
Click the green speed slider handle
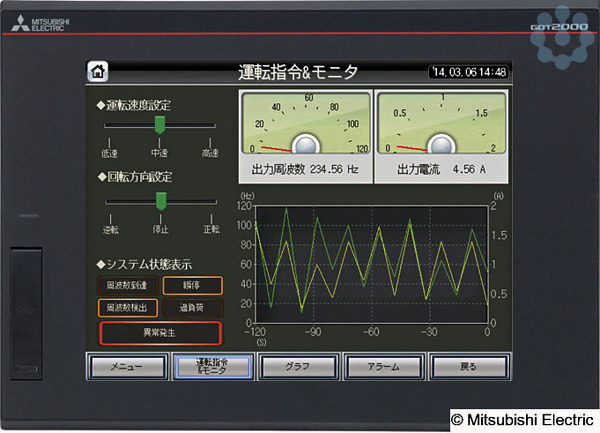[159, 124]
